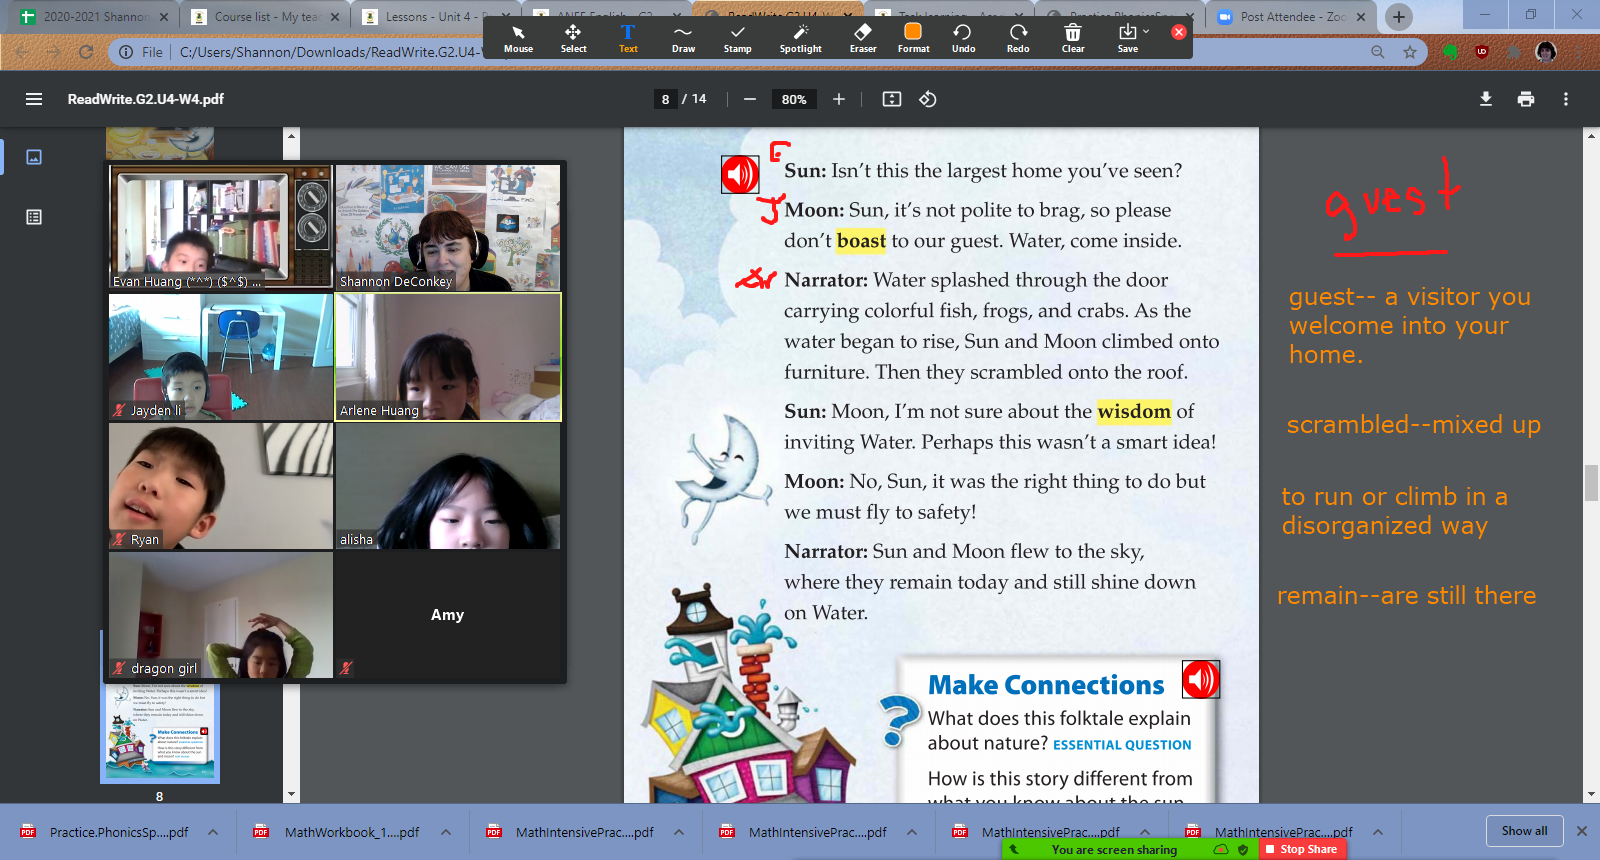1600x860 pixels.
Task: Select Evan Huang's video tile
Action: point(220,228)
